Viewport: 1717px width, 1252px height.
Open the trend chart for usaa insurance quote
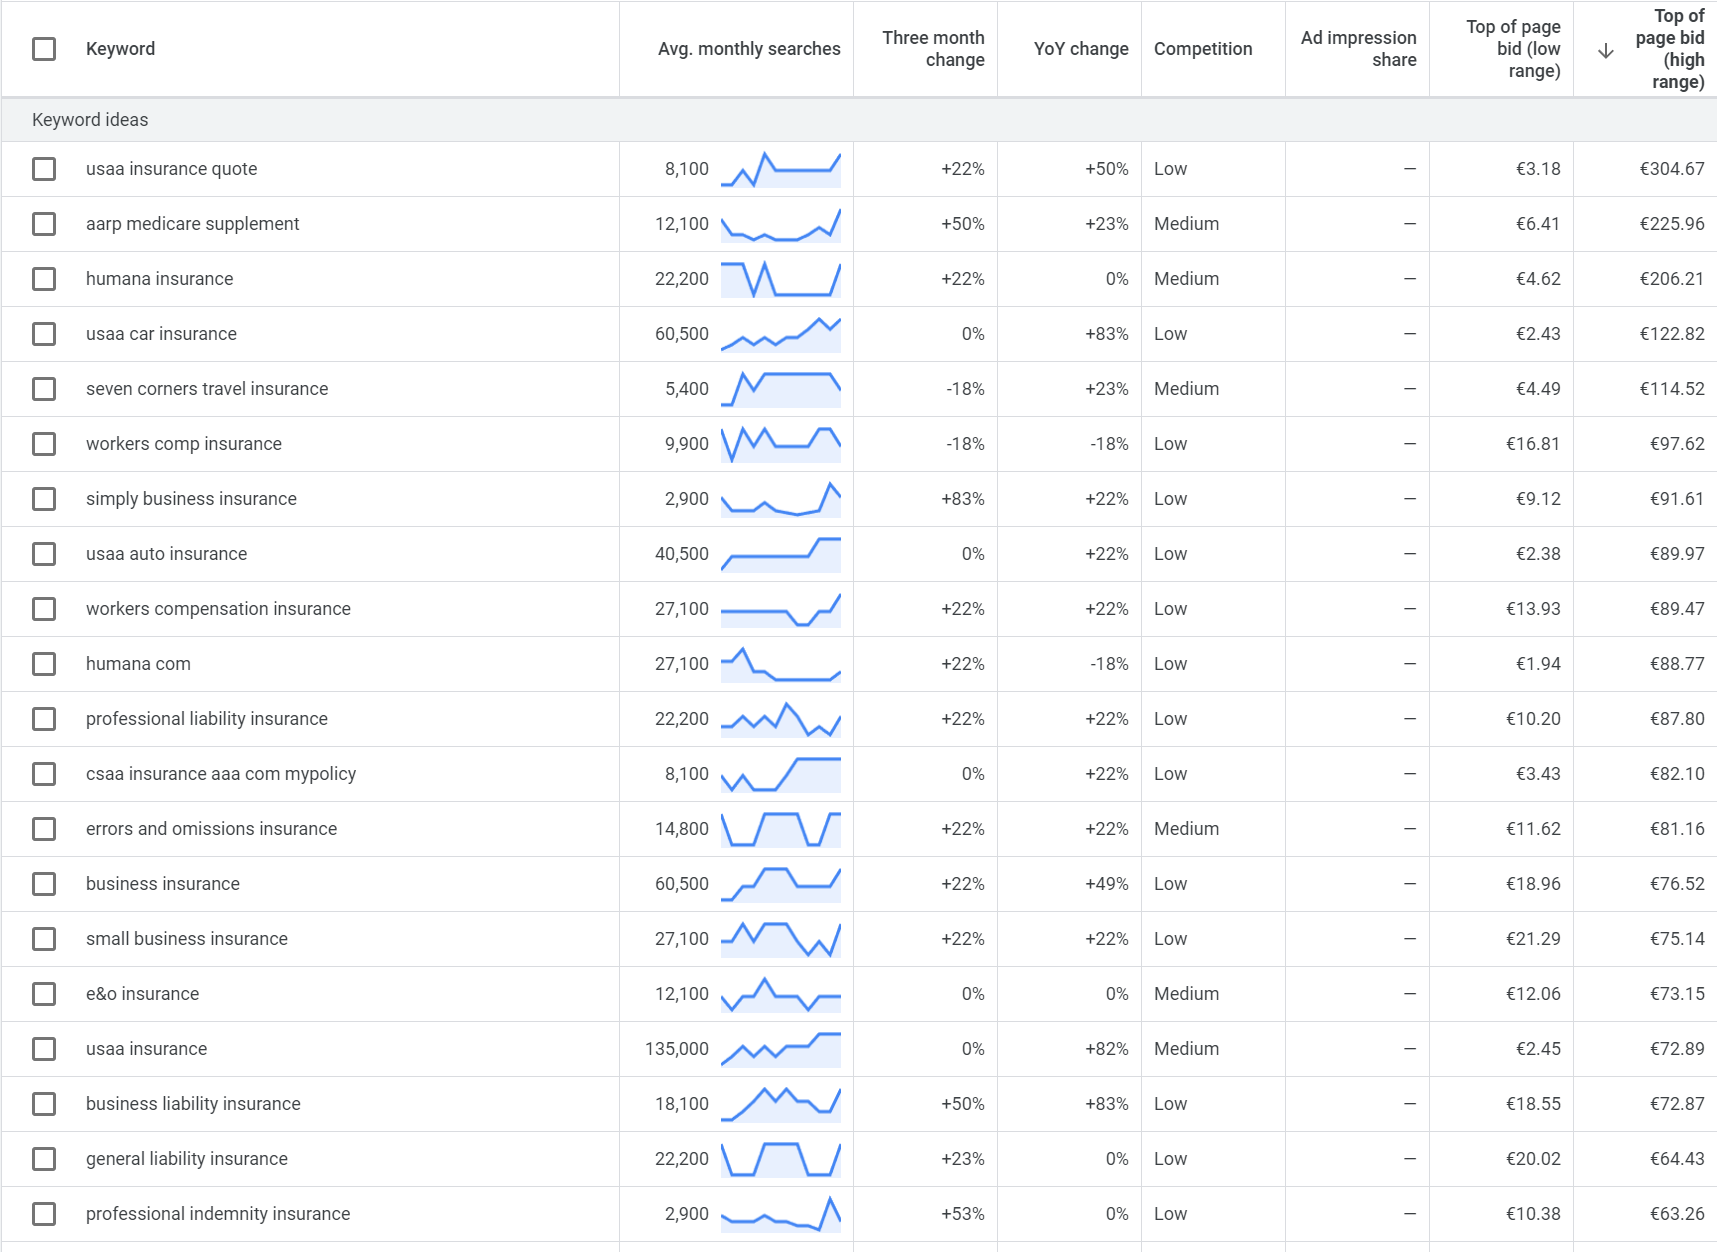[781, 169]
